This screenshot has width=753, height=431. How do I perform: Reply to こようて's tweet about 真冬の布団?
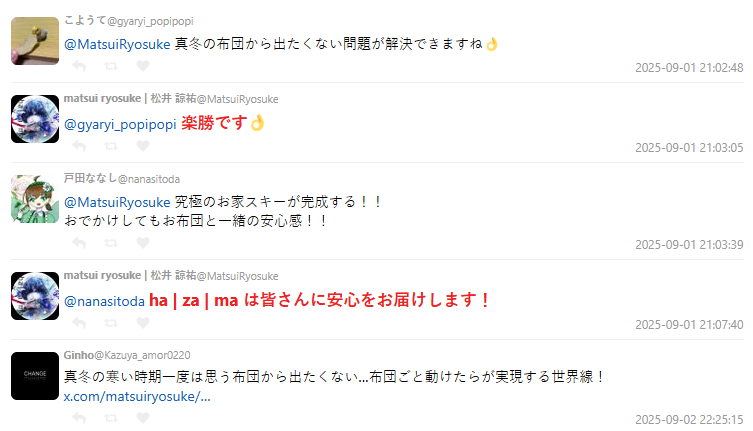point(79,66)
